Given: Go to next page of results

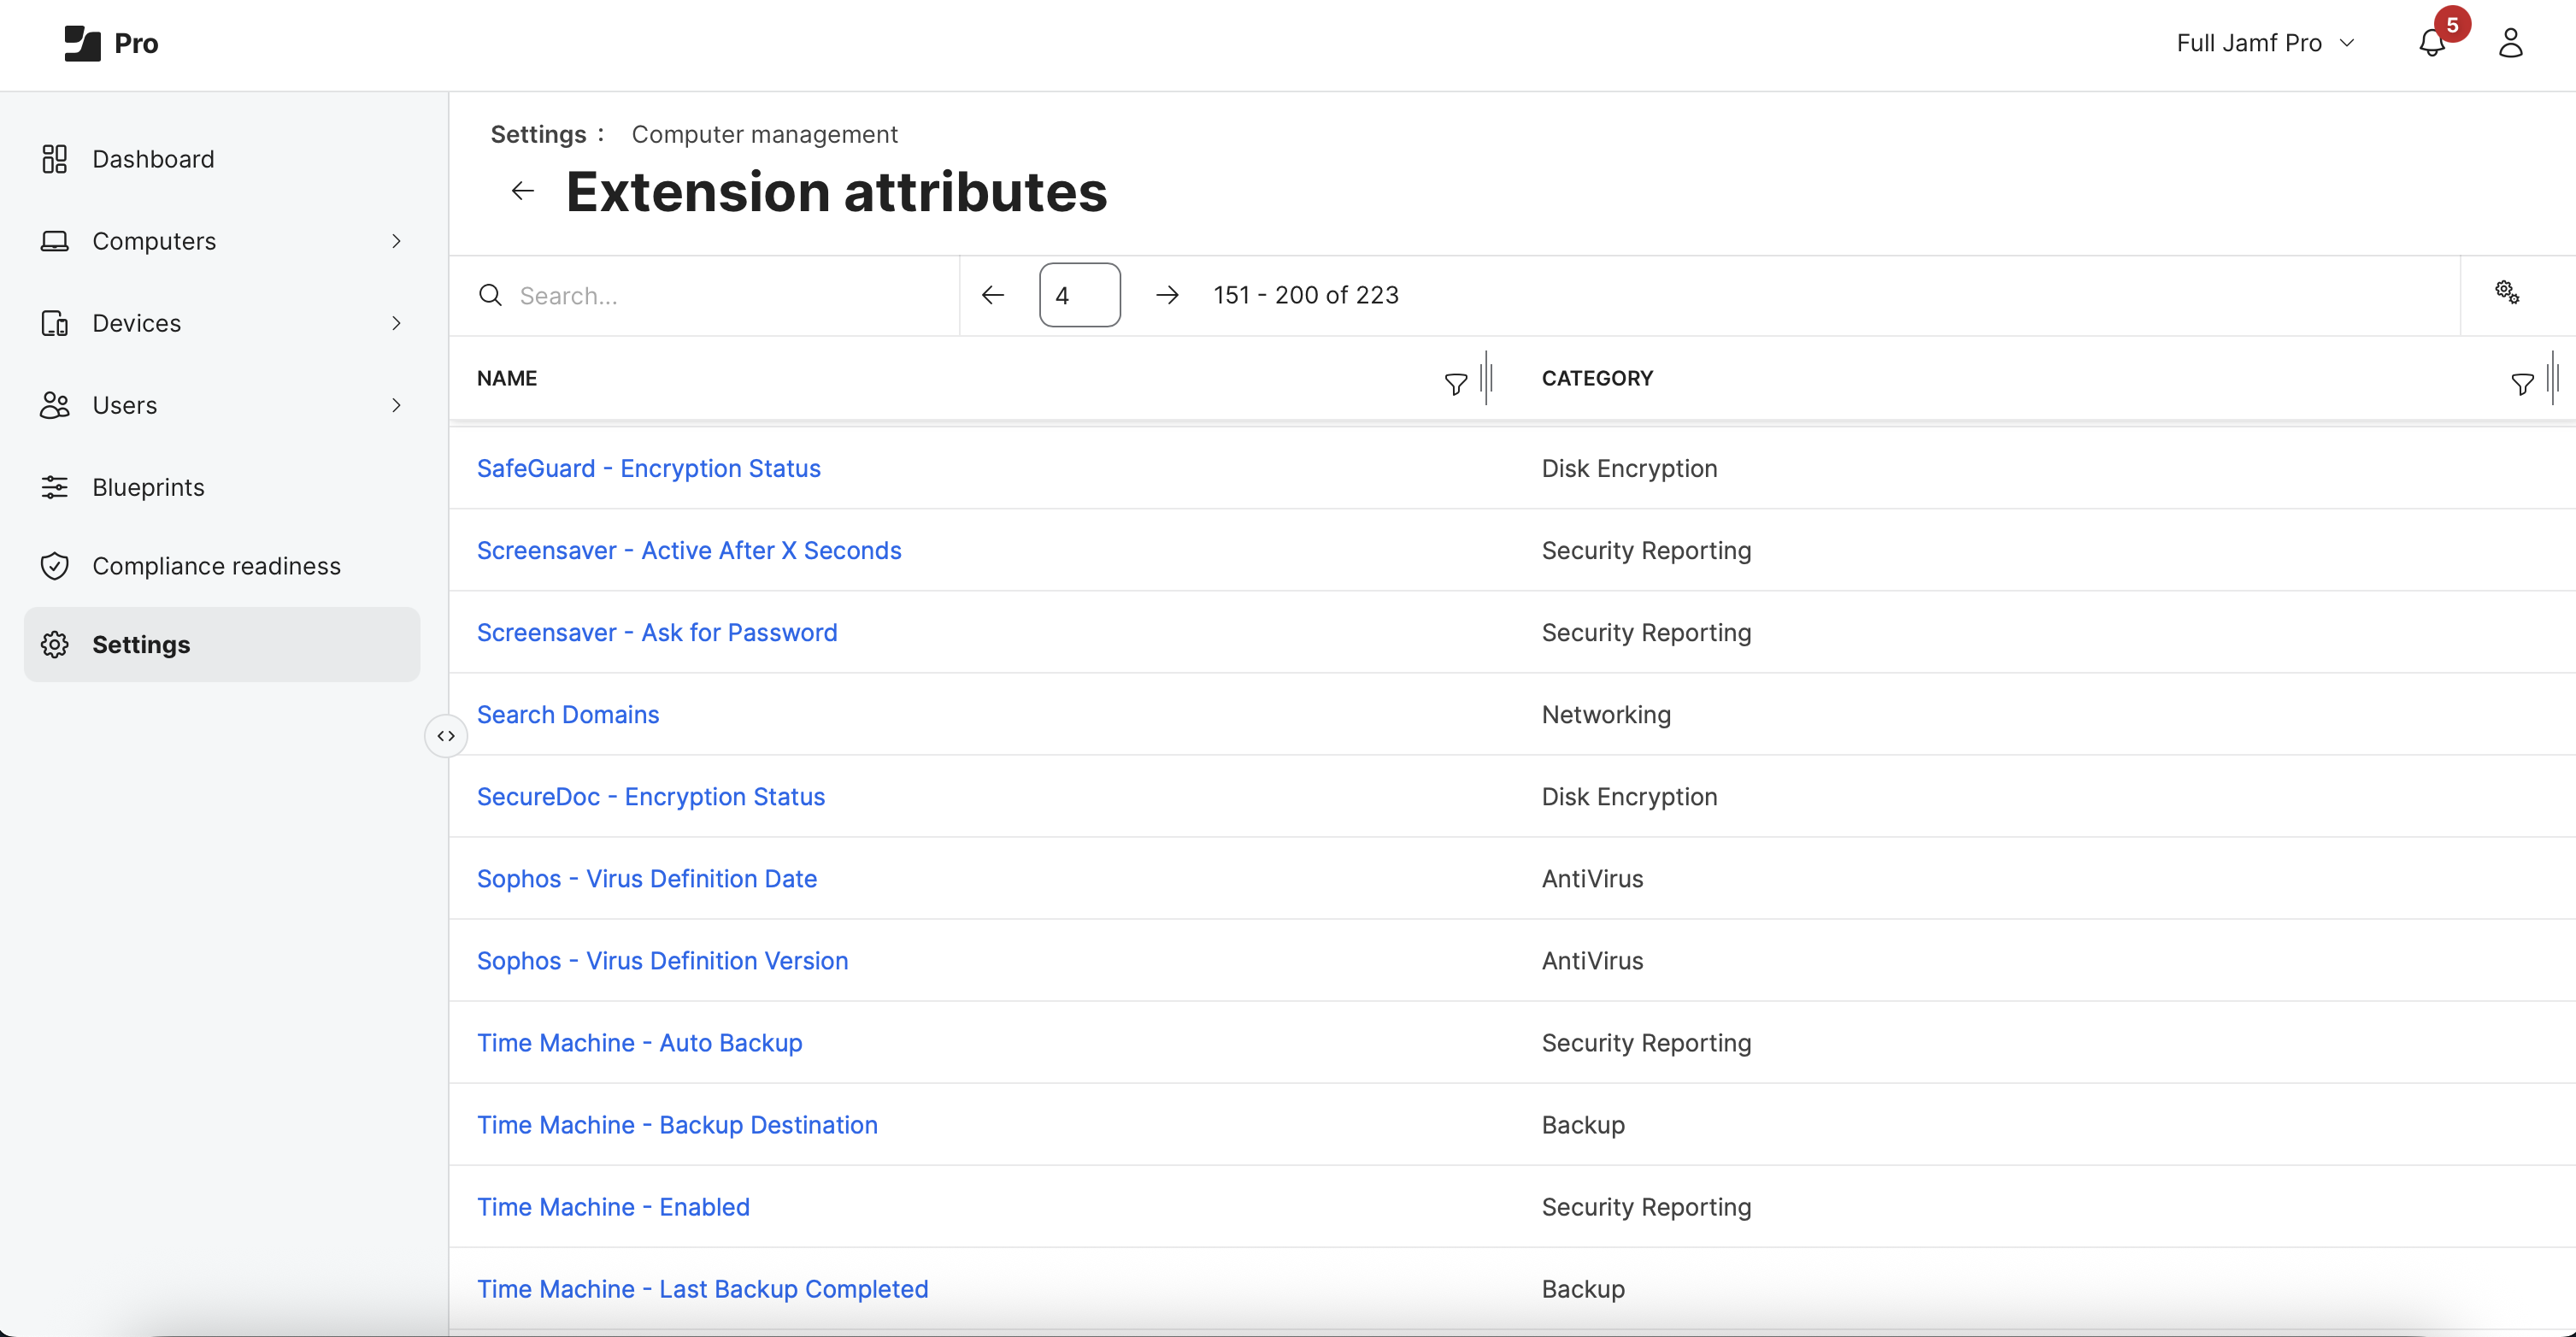Looking at the screenshot, I should click(x=1166, y=295).
